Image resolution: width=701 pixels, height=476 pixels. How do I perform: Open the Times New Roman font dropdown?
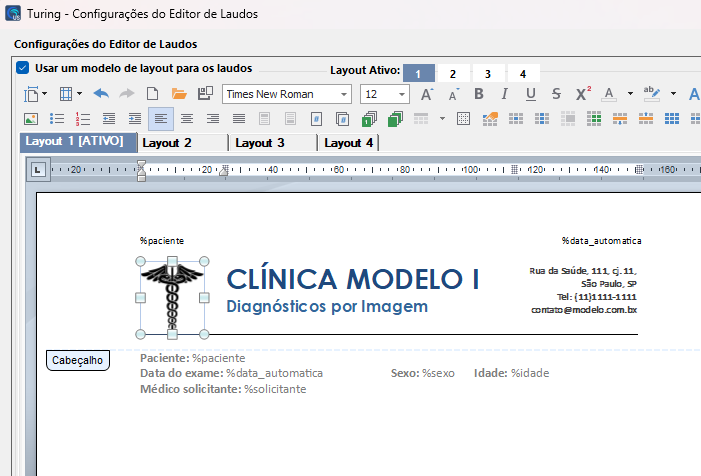coord(344,94)
